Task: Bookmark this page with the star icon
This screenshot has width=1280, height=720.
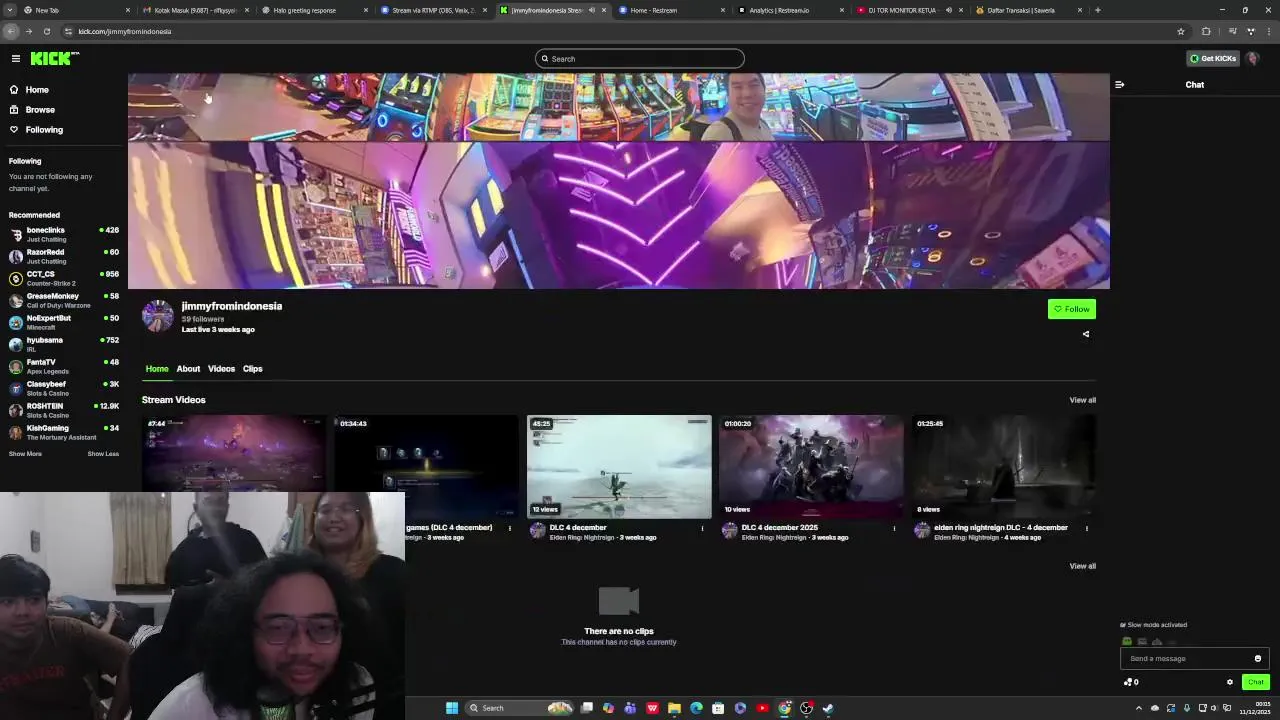Action: pos(1181,31)
